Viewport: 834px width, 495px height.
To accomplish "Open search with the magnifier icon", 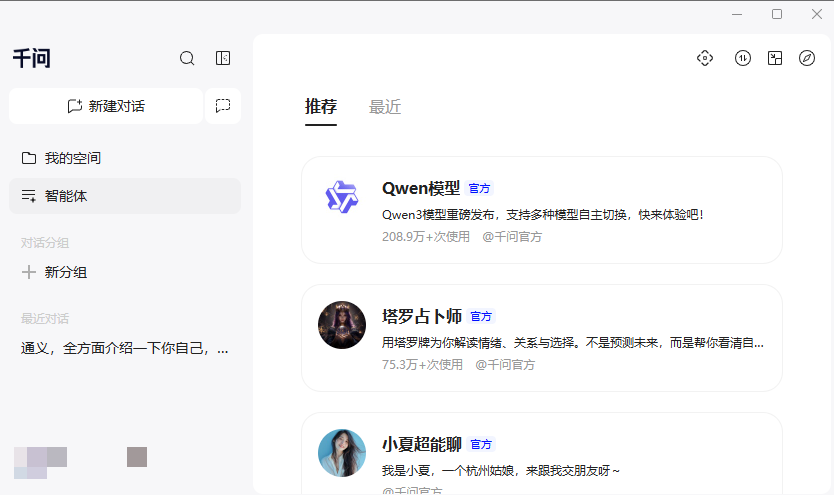I will point(187,58).
